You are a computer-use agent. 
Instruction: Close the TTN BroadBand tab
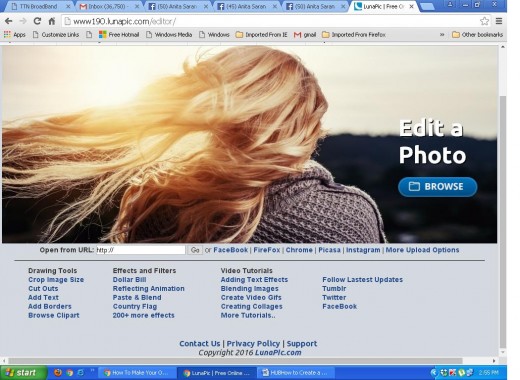[x=68, y=6]
